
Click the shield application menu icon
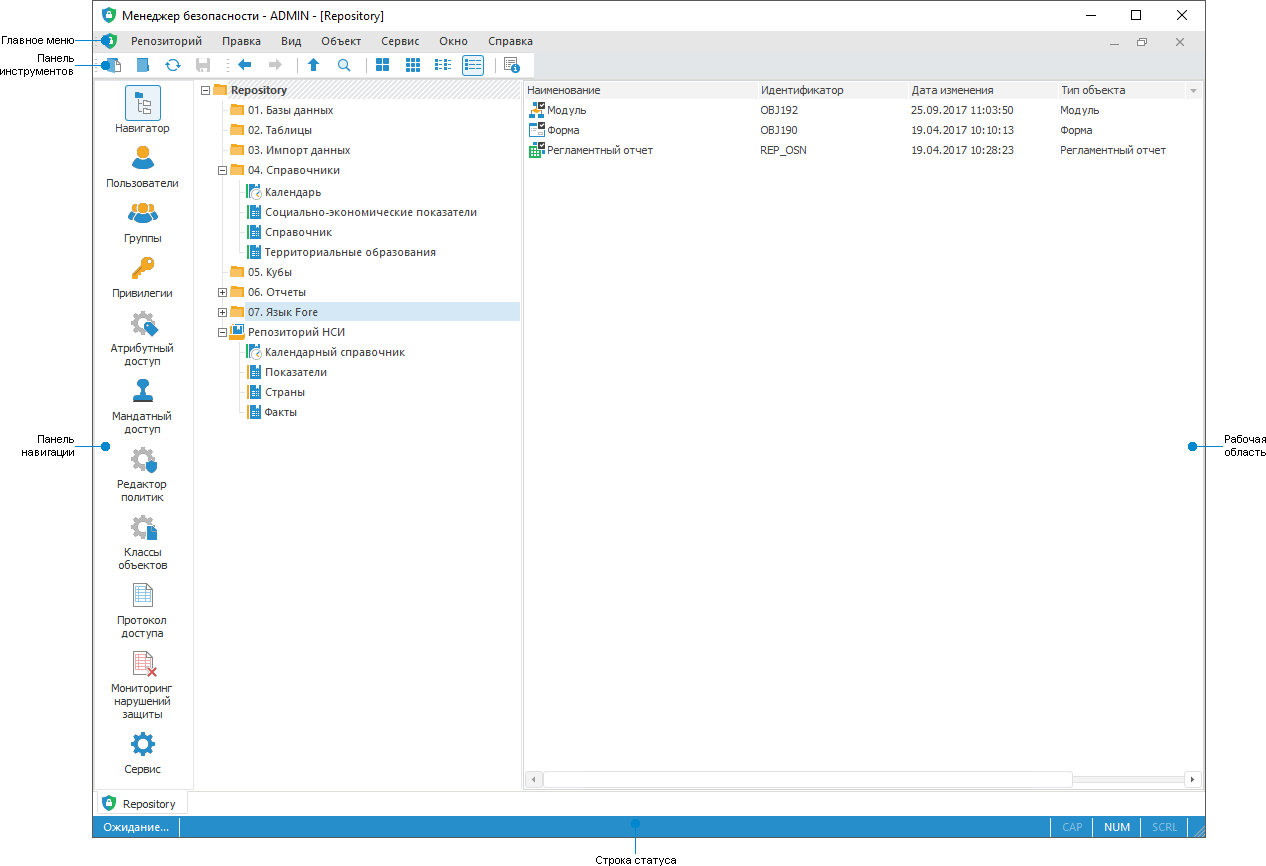tap(110, 41)
